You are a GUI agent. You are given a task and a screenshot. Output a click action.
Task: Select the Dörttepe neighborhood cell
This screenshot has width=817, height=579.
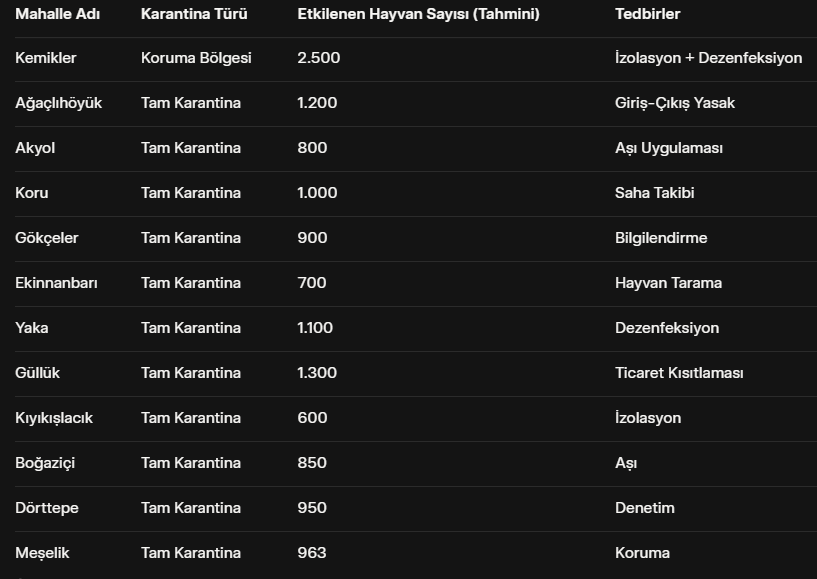click(x=47, y=508)
